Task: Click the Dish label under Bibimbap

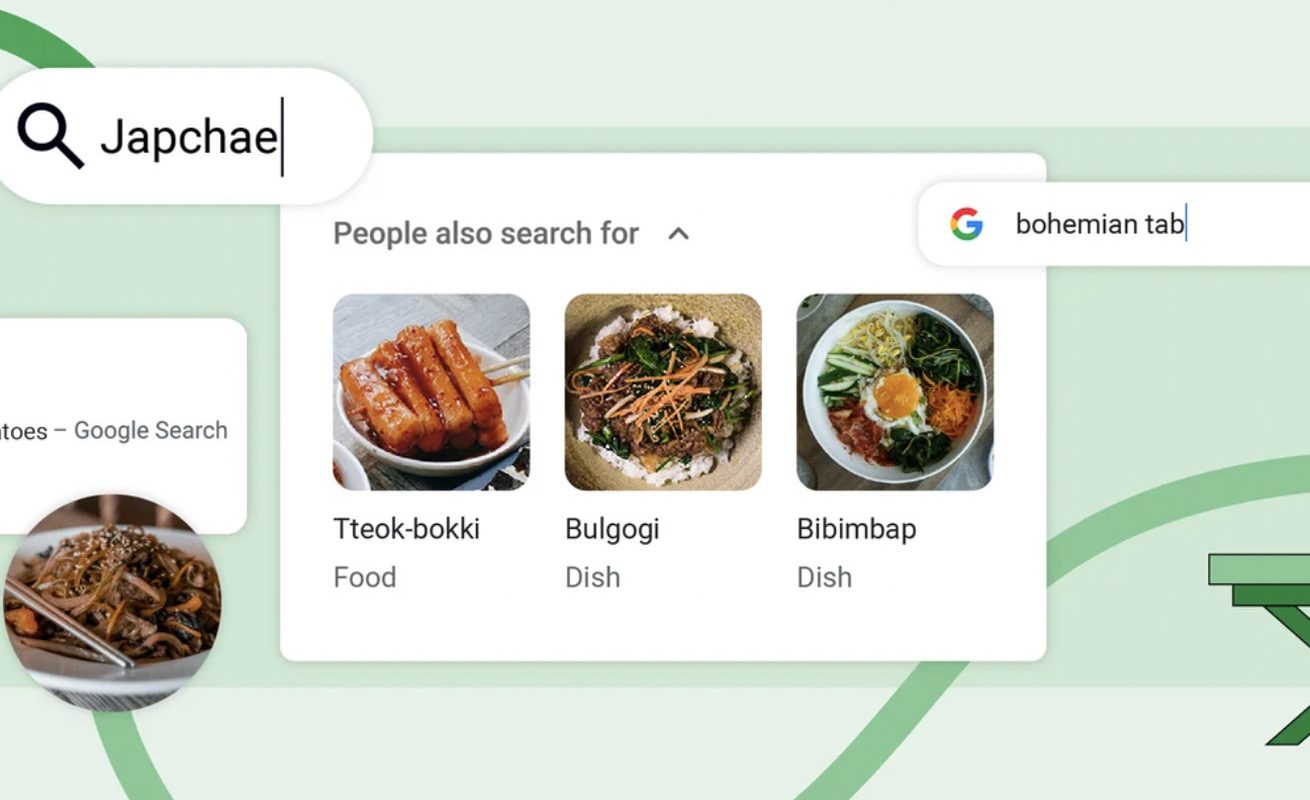Action: (x=824, y=577)
